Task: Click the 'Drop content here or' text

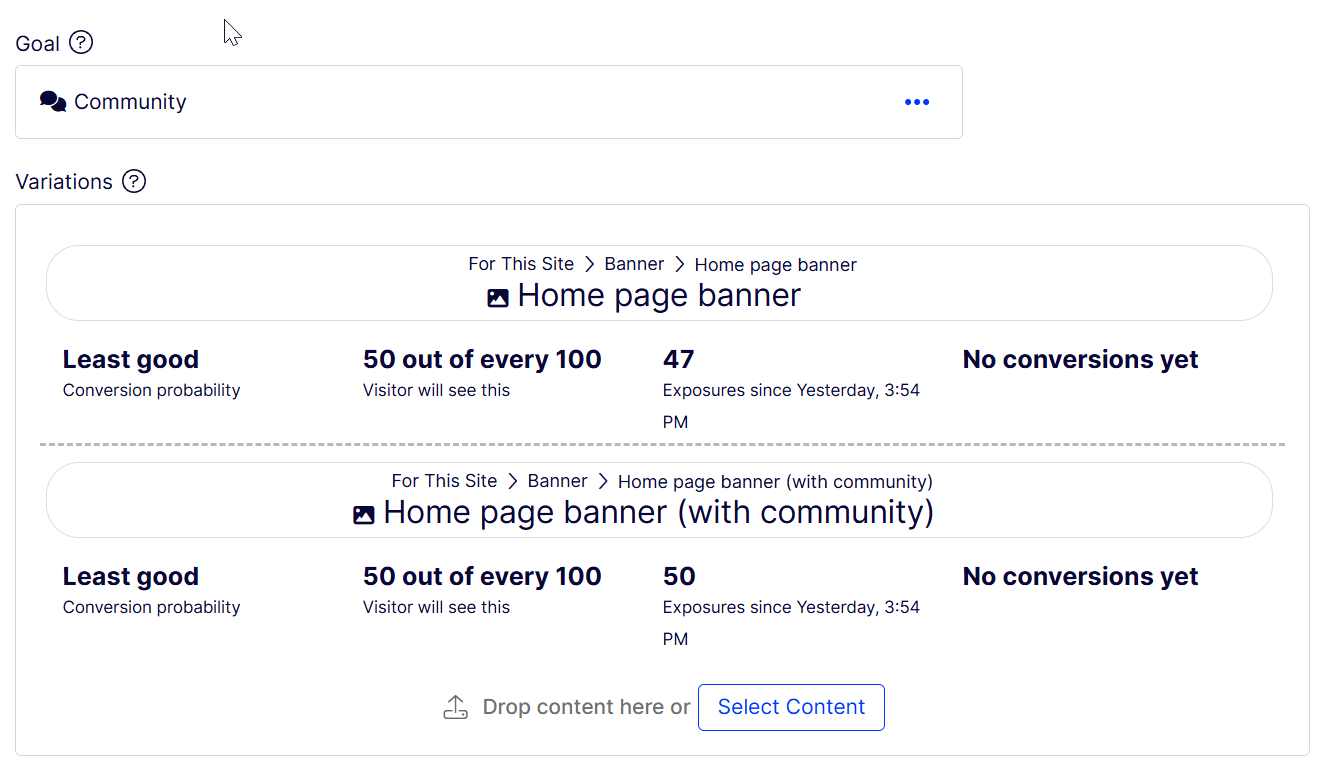Action: tap(586, 708)
